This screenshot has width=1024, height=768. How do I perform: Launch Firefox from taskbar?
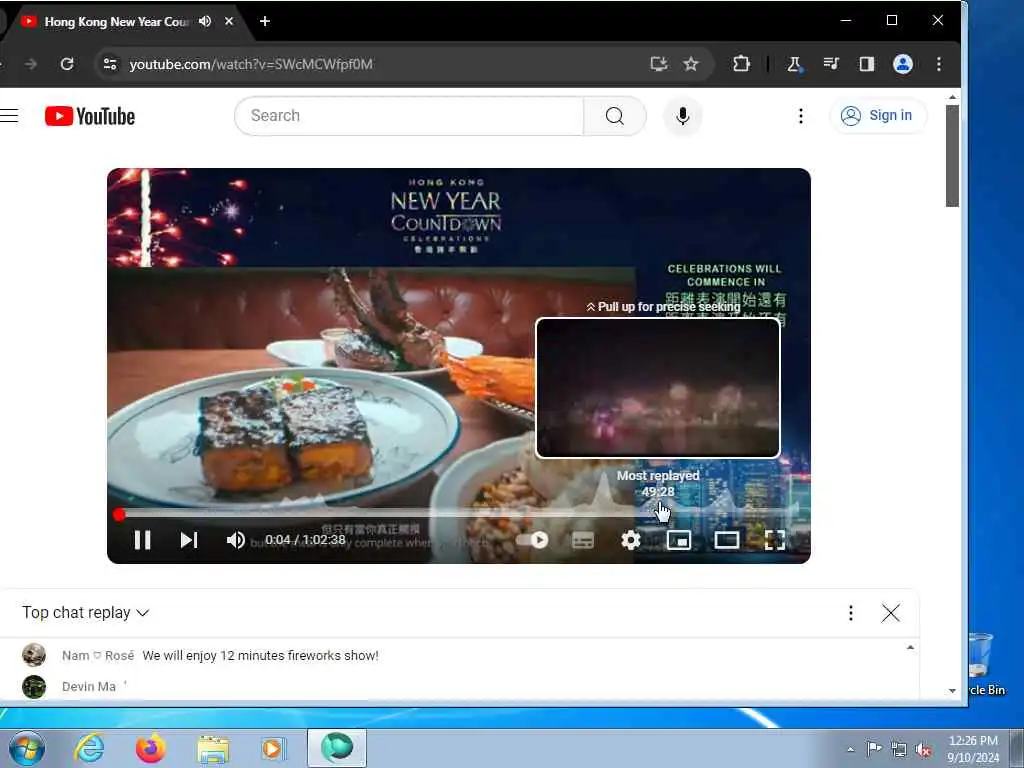151,748
